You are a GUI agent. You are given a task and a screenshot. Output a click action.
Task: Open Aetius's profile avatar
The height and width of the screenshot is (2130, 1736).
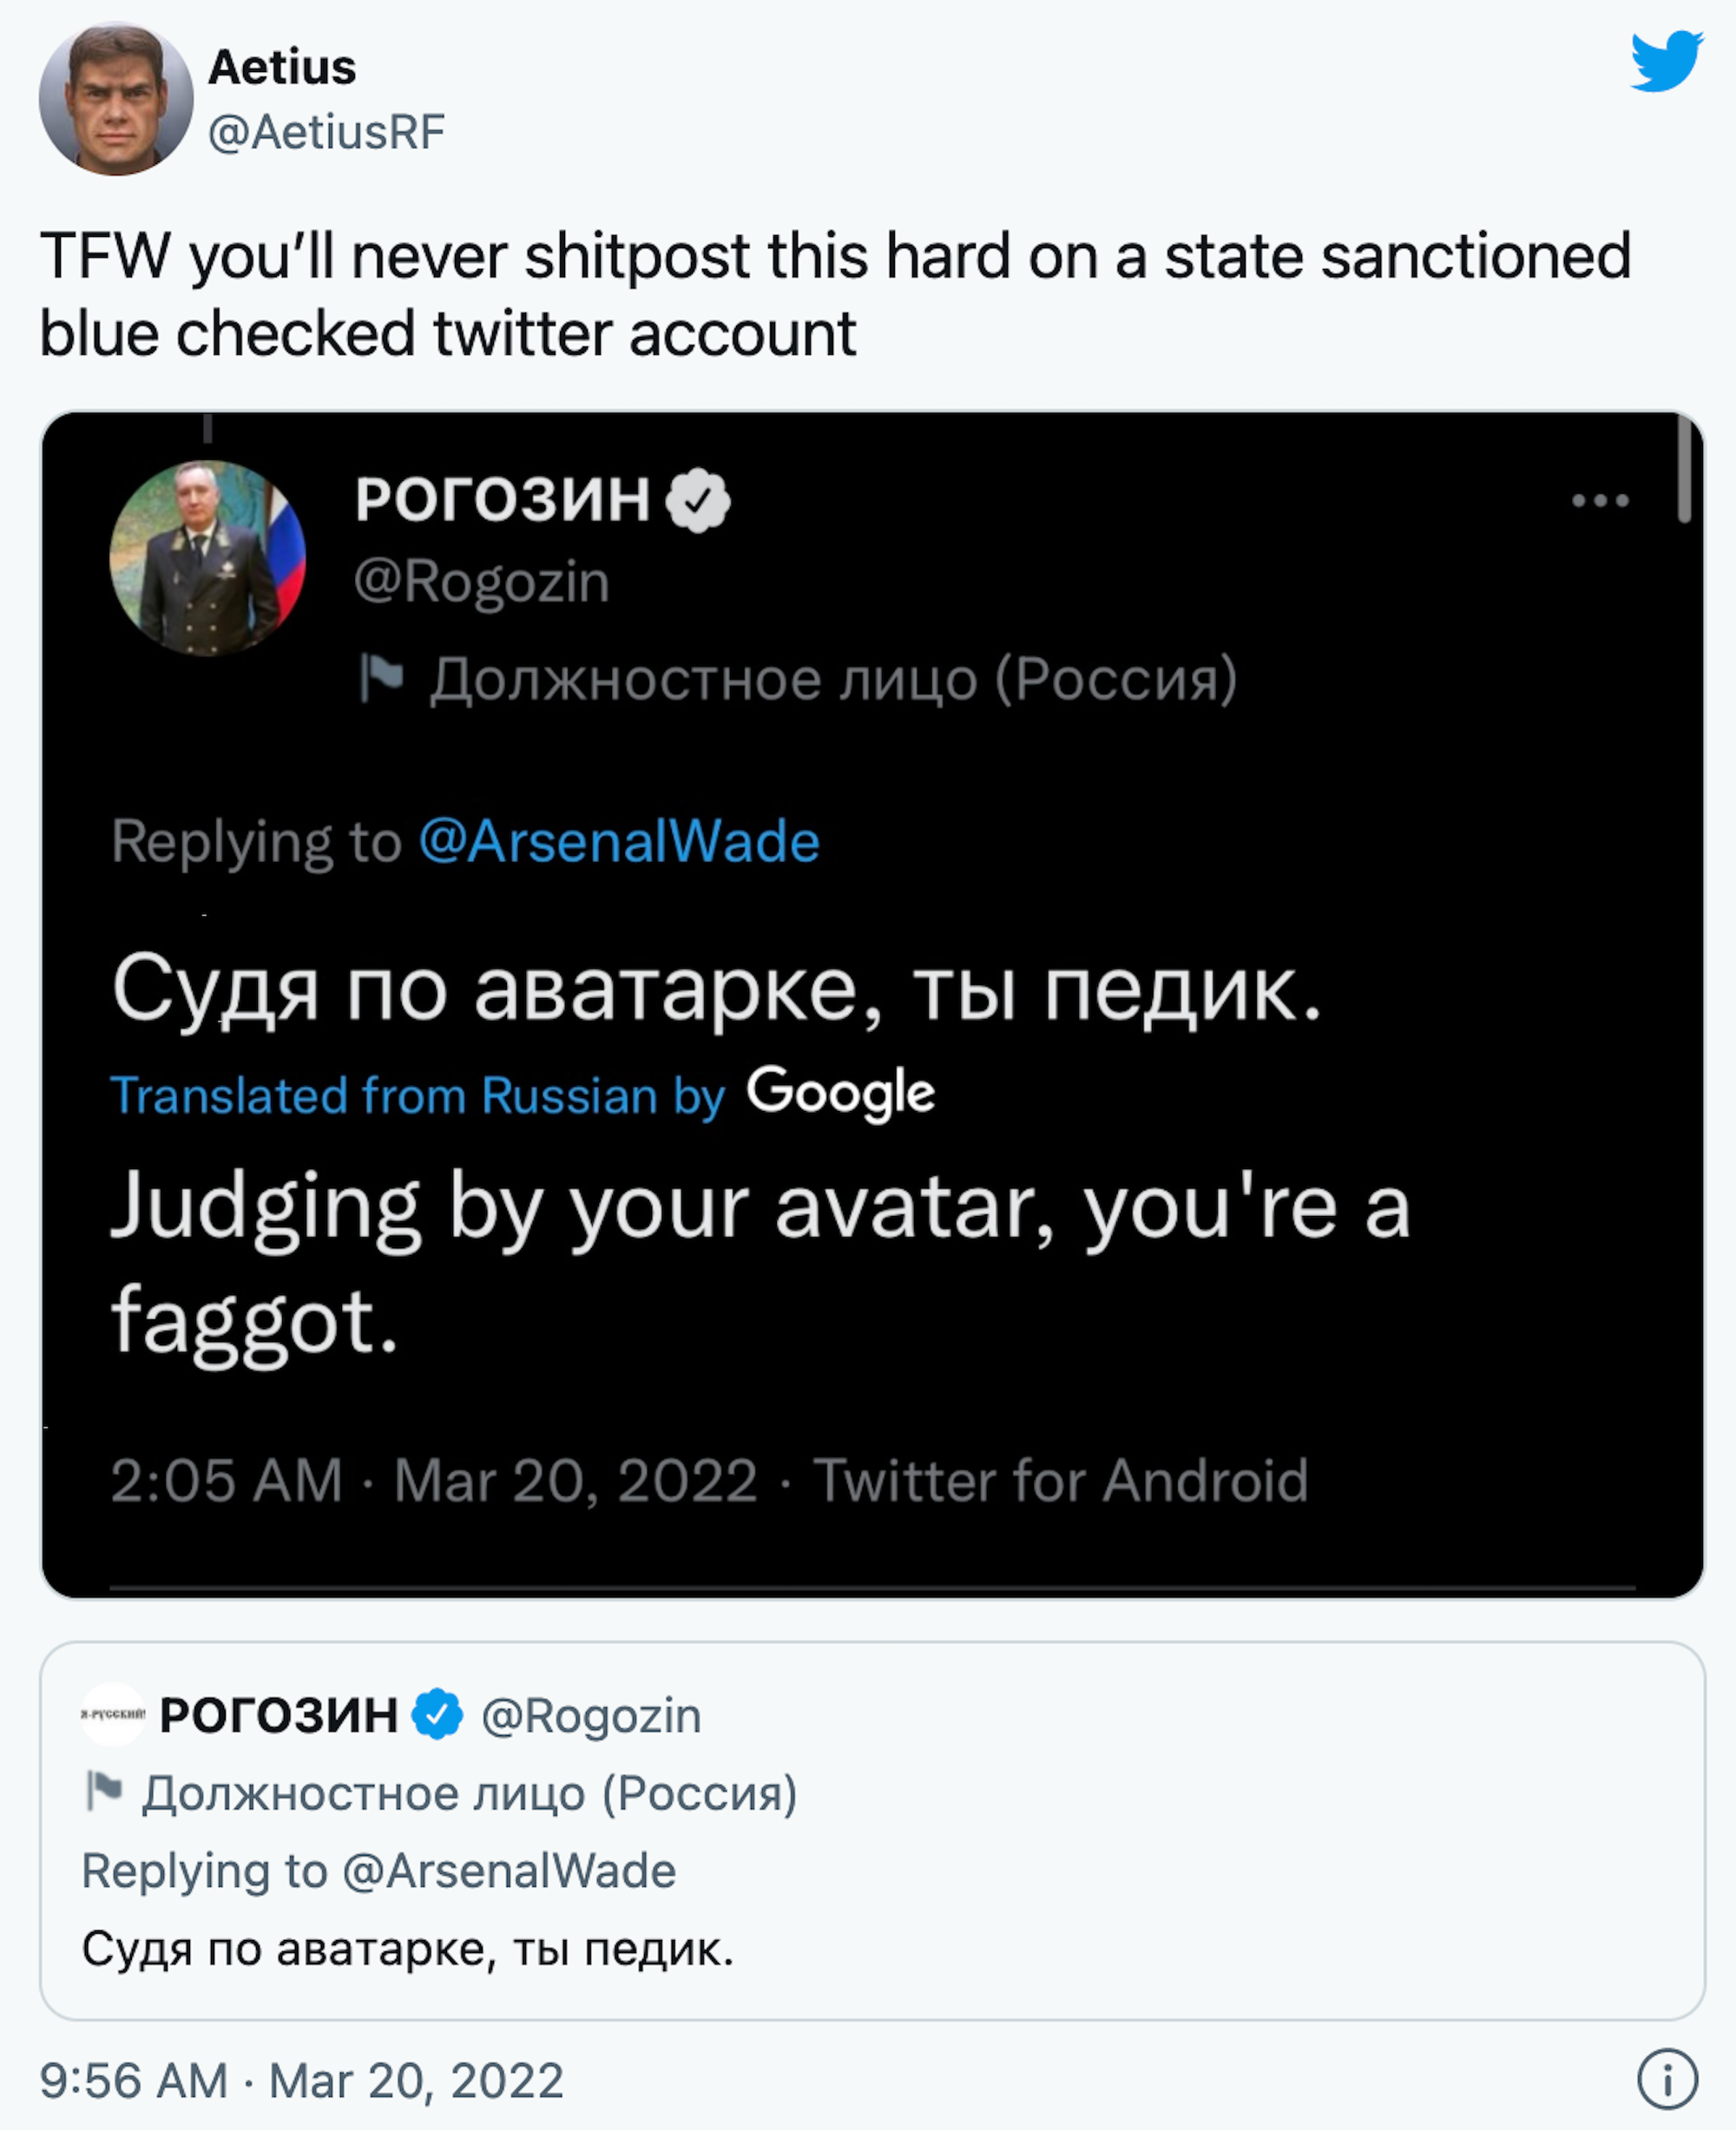pyautogui.click(x=116, y=99)
